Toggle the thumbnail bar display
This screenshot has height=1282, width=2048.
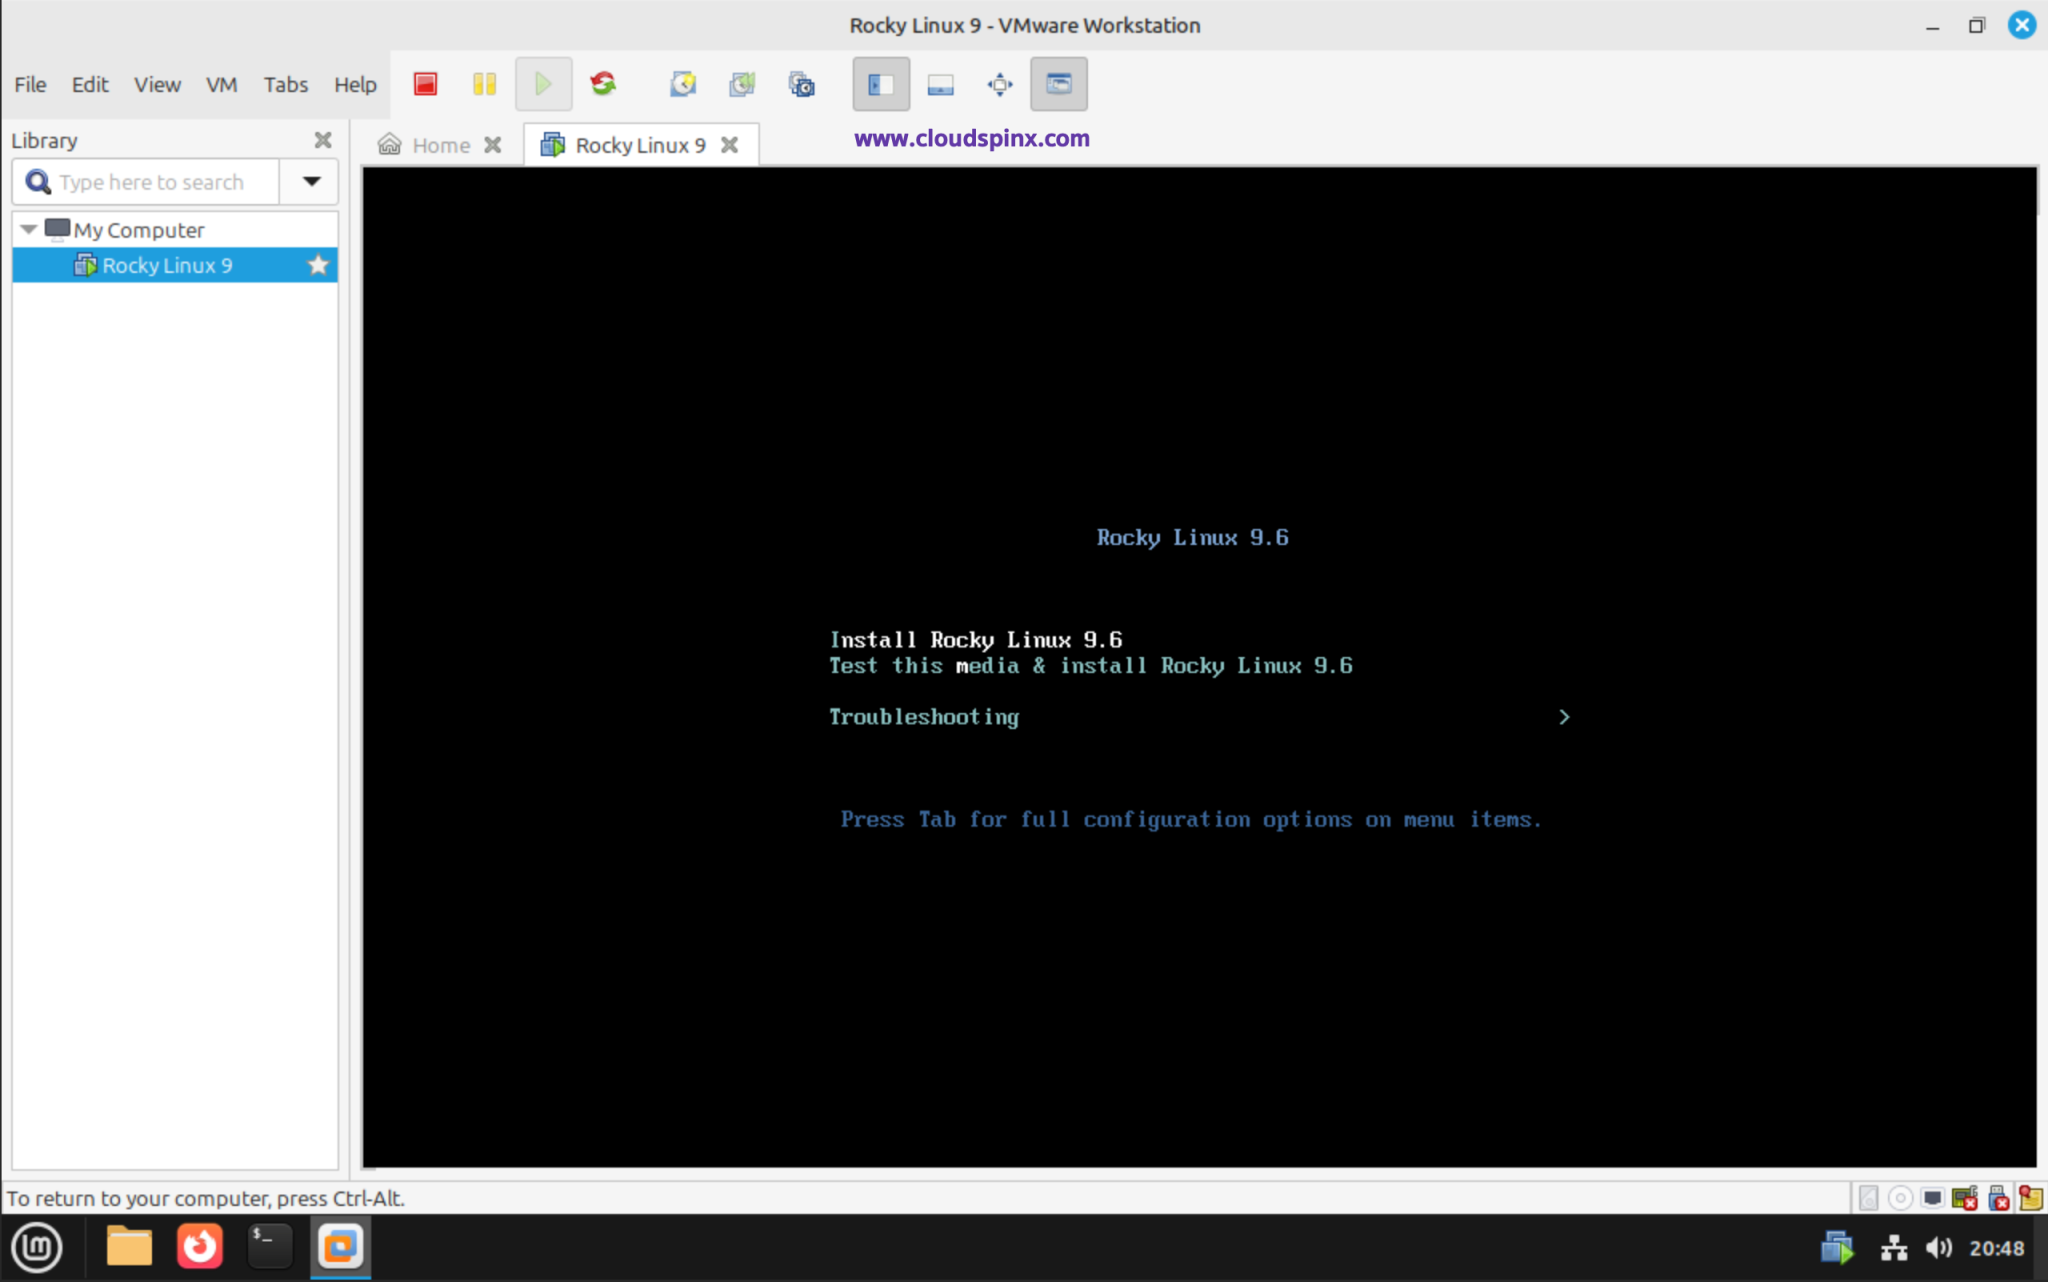[938, 84]
